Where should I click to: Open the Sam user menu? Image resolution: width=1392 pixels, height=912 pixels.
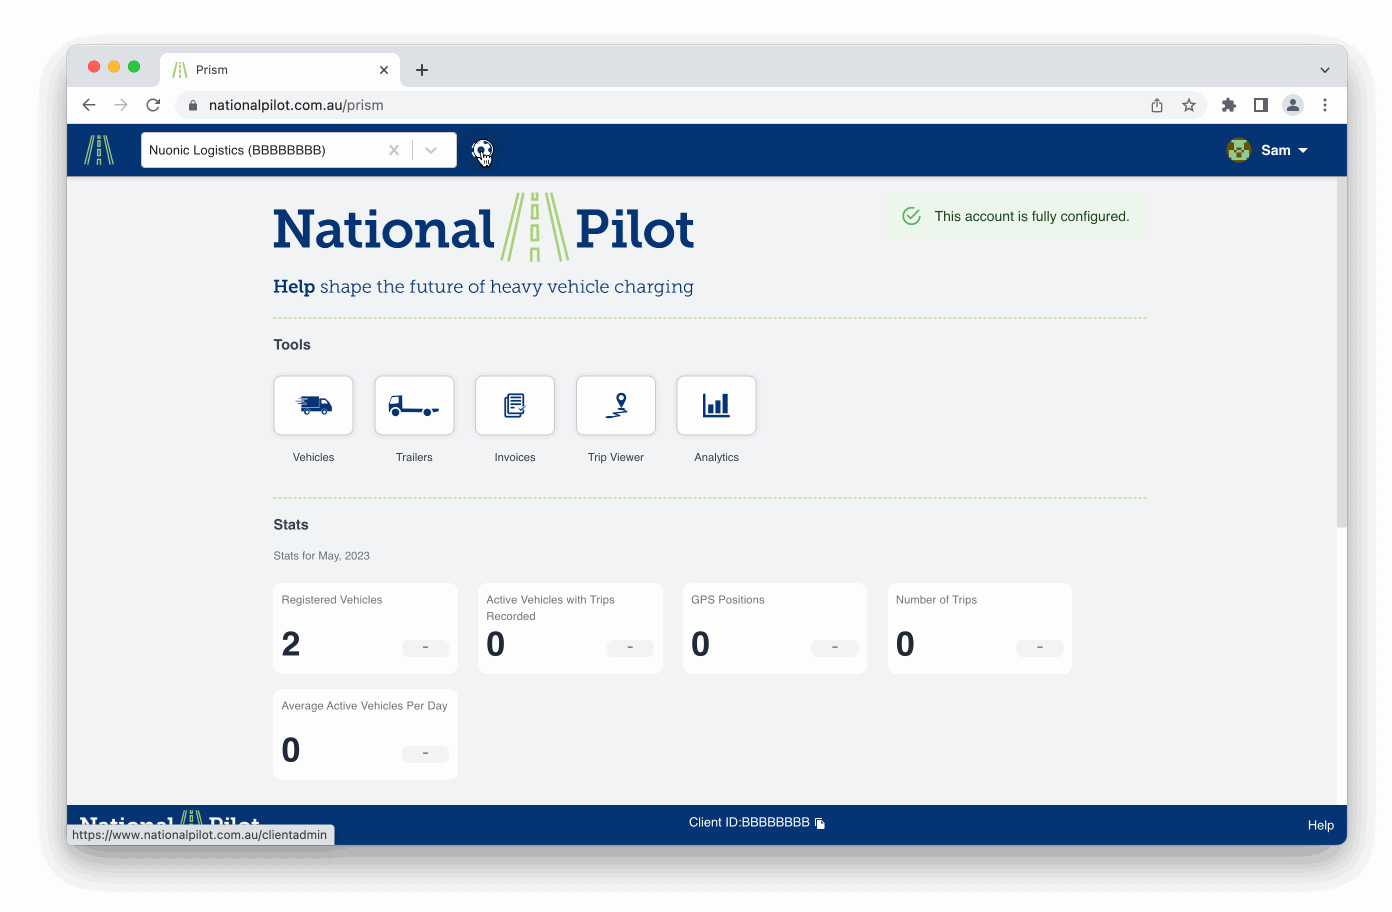click(1268, 150)
